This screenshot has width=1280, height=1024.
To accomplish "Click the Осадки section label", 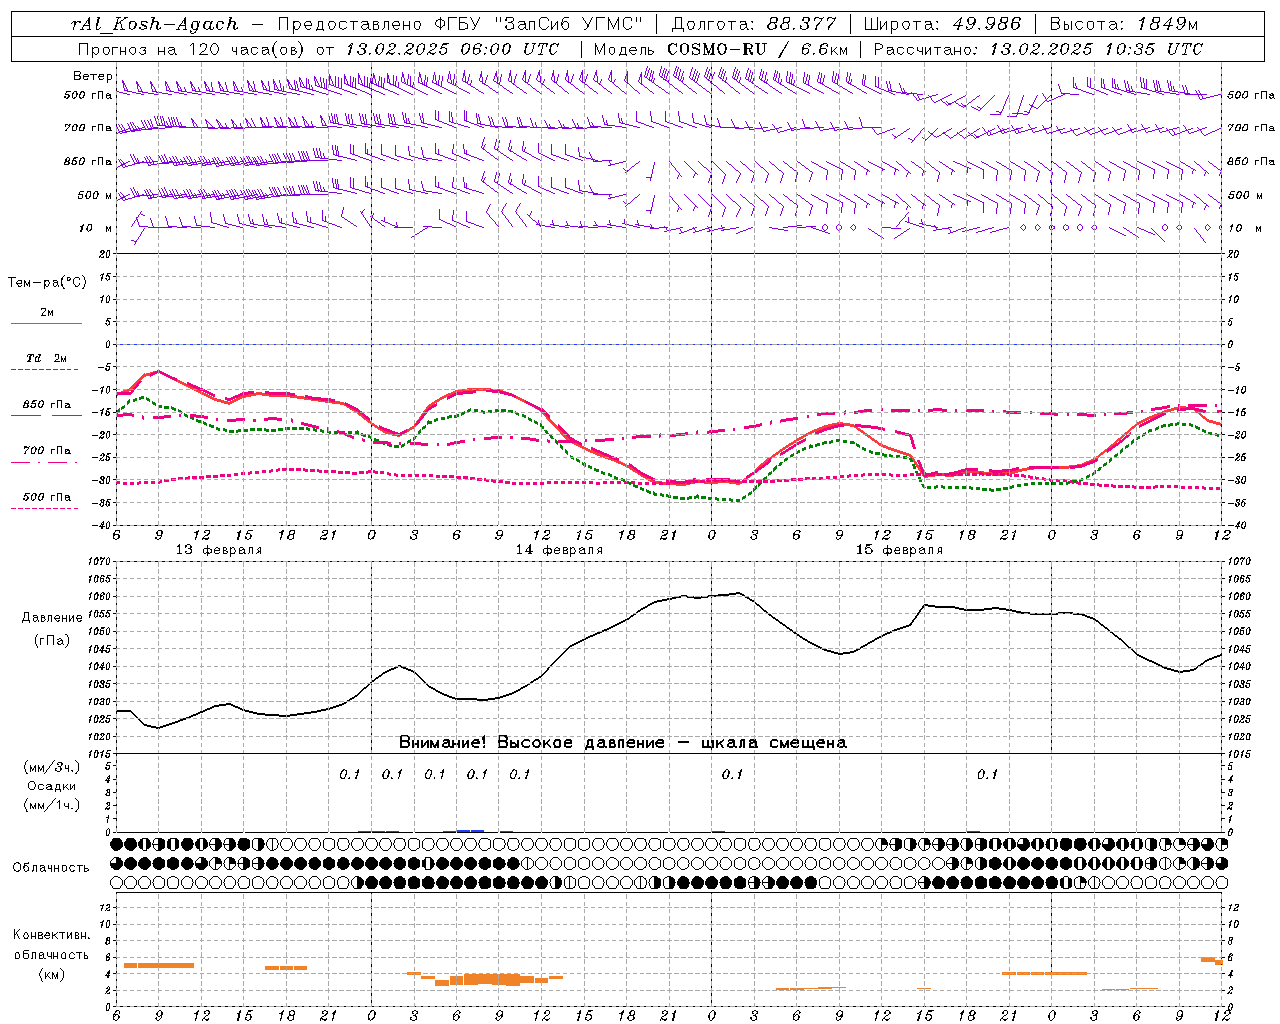I will pos(52,786).
